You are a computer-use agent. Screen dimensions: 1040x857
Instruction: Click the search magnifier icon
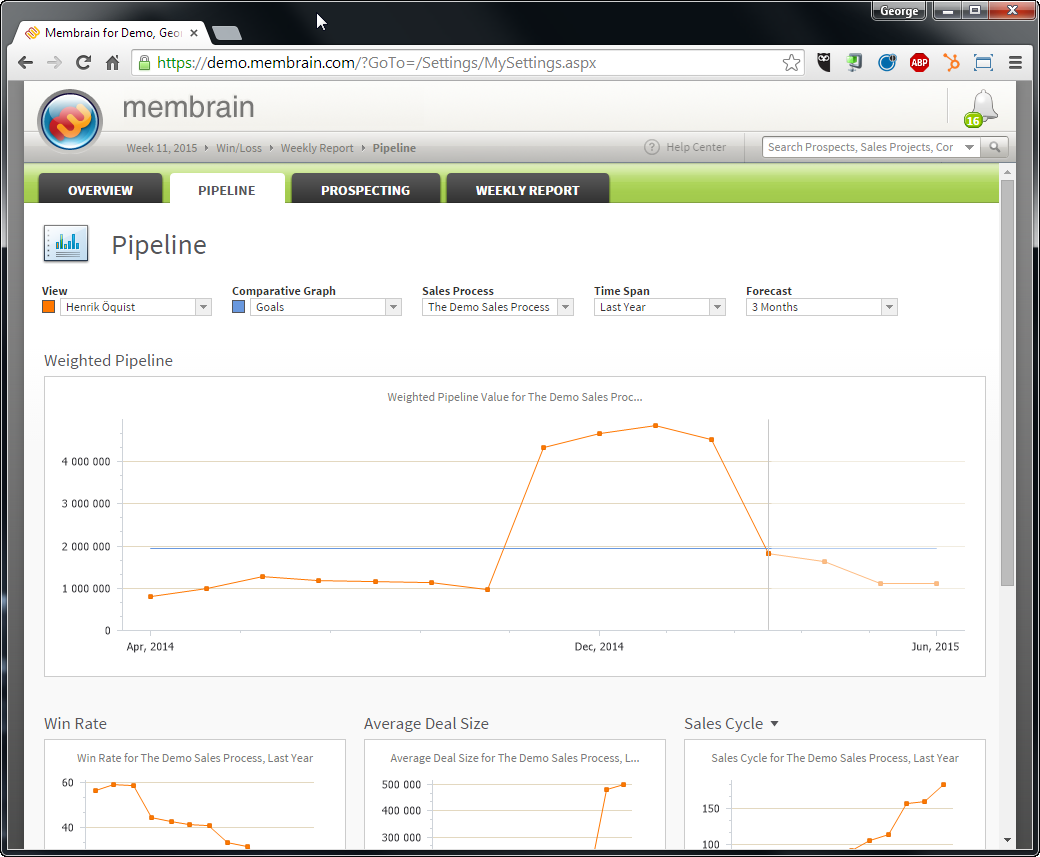[x=994, y=146]
